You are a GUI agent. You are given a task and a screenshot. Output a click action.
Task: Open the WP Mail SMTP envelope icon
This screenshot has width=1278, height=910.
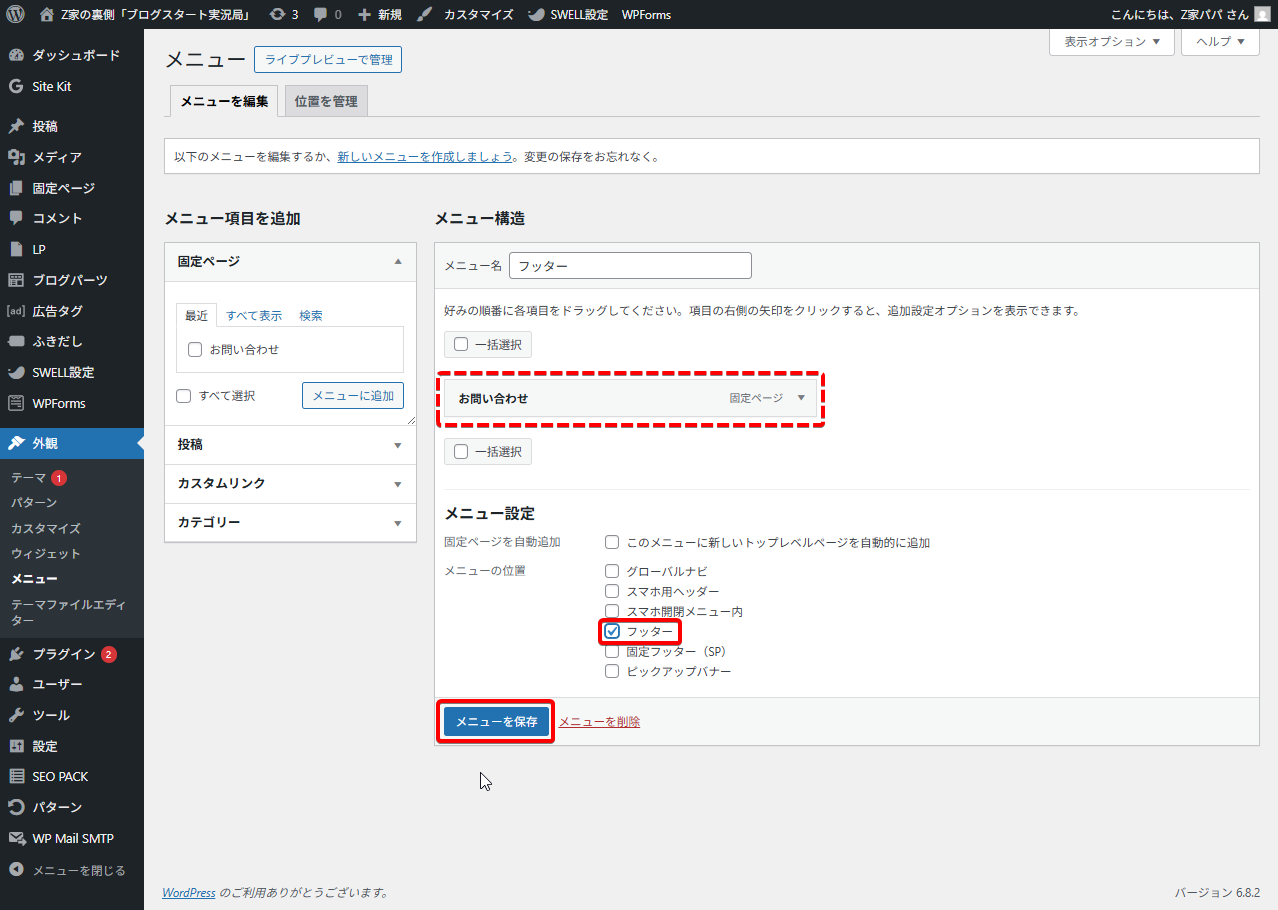[x=16, y=838]
